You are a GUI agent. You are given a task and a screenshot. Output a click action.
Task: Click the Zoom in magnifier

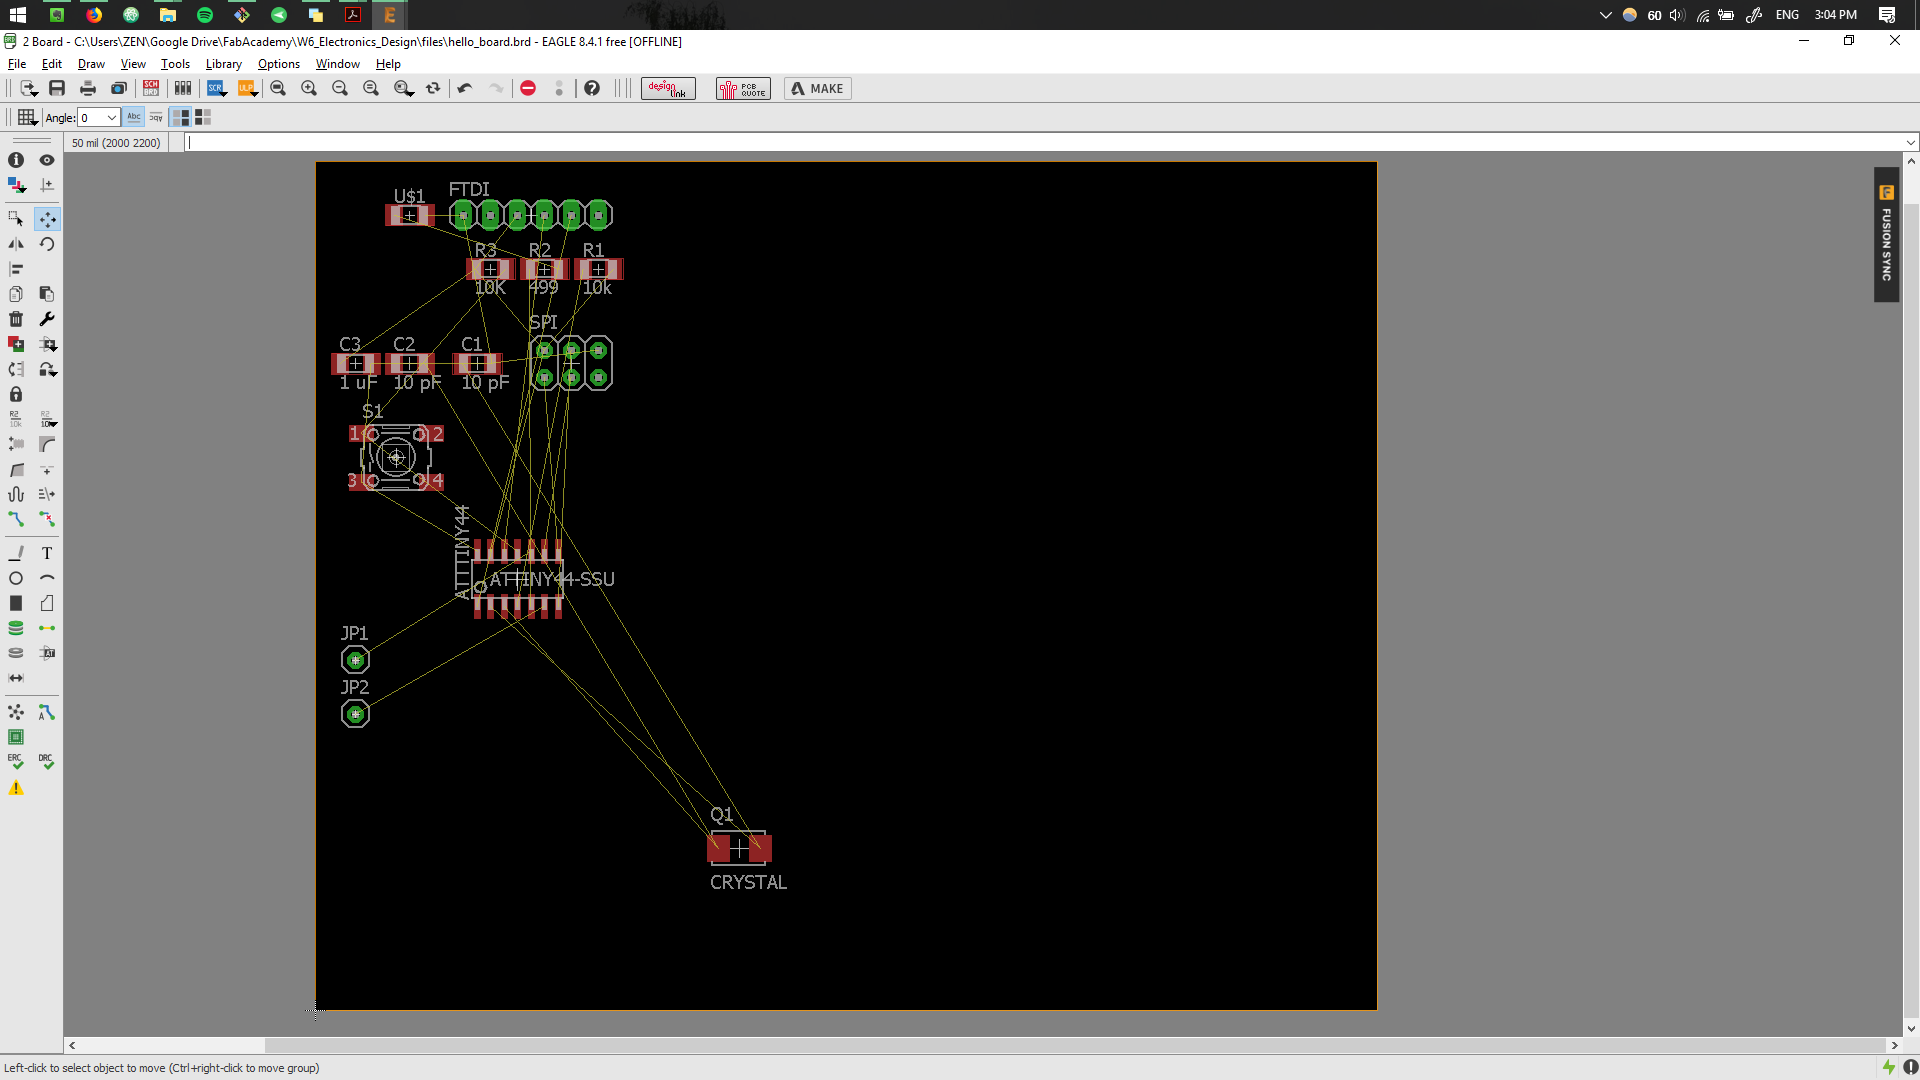309,88
